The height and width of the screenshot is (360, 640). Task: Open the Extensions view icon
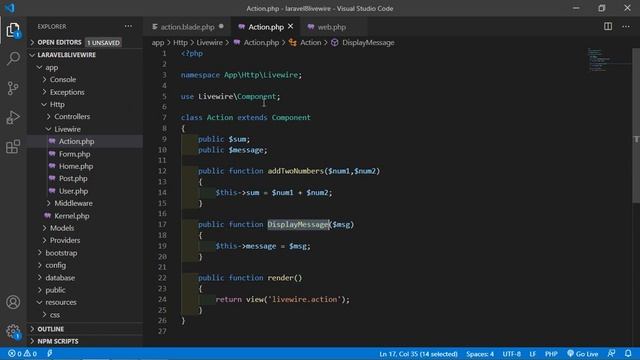13,147
